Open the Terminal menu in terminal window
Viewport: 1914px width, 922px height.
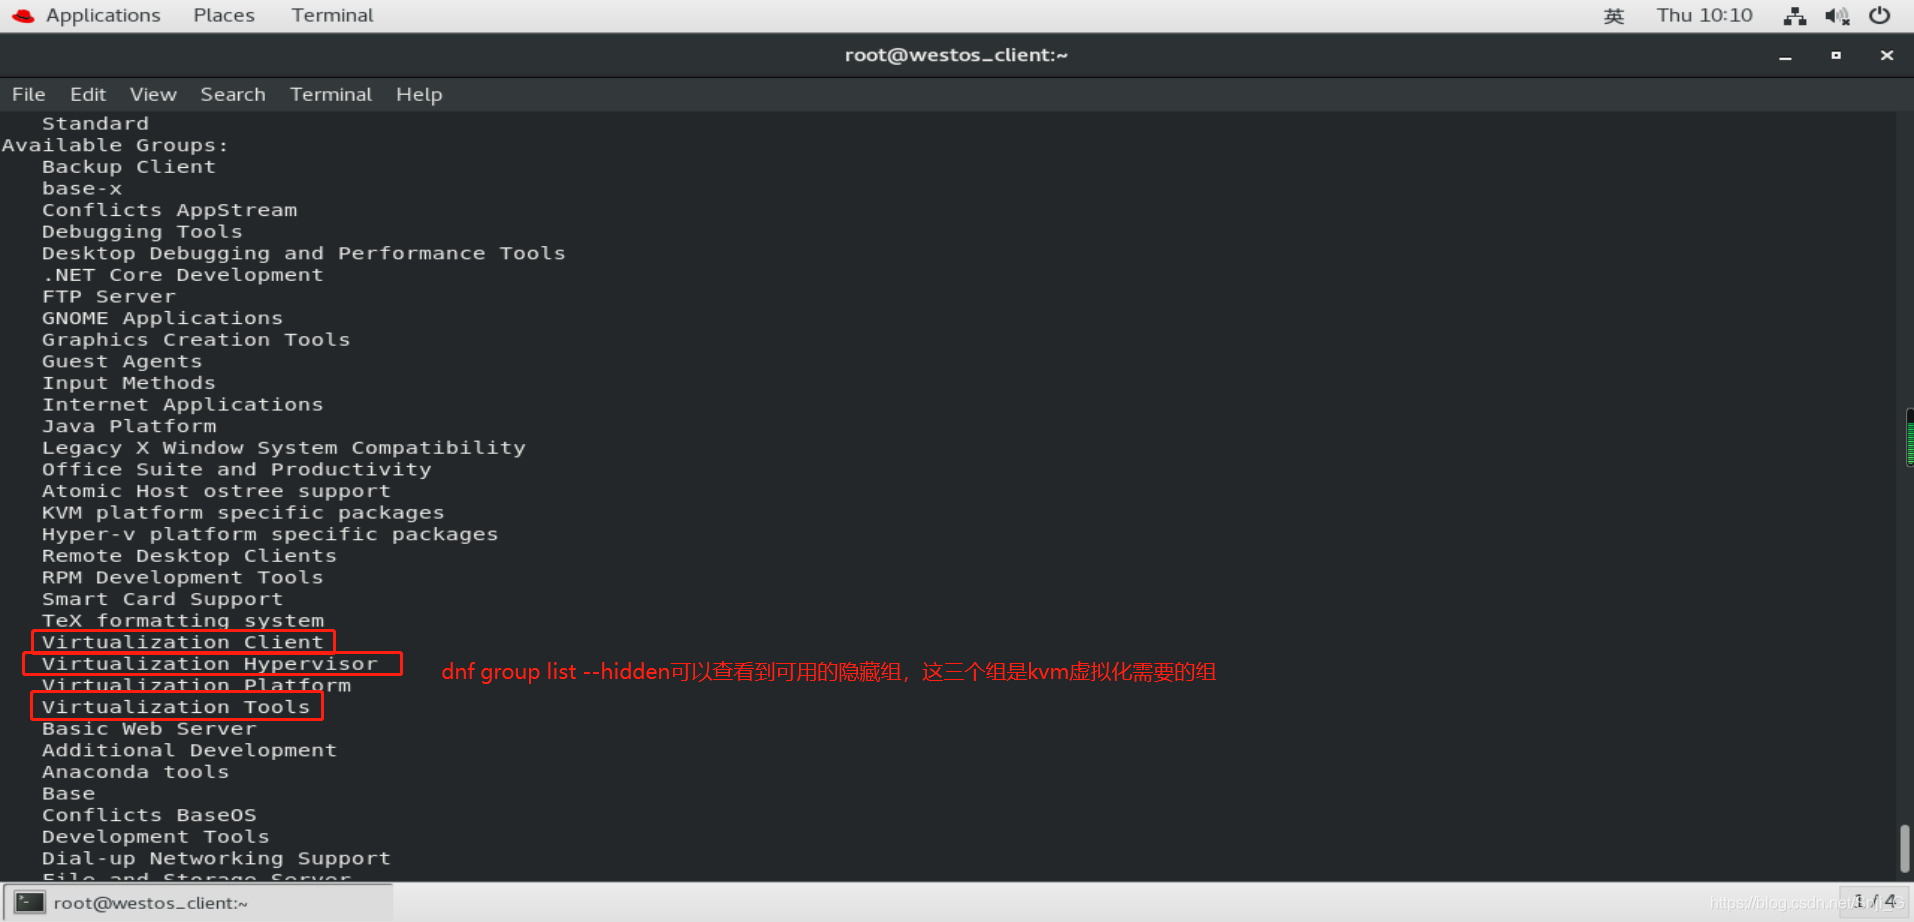pos(331,94)
